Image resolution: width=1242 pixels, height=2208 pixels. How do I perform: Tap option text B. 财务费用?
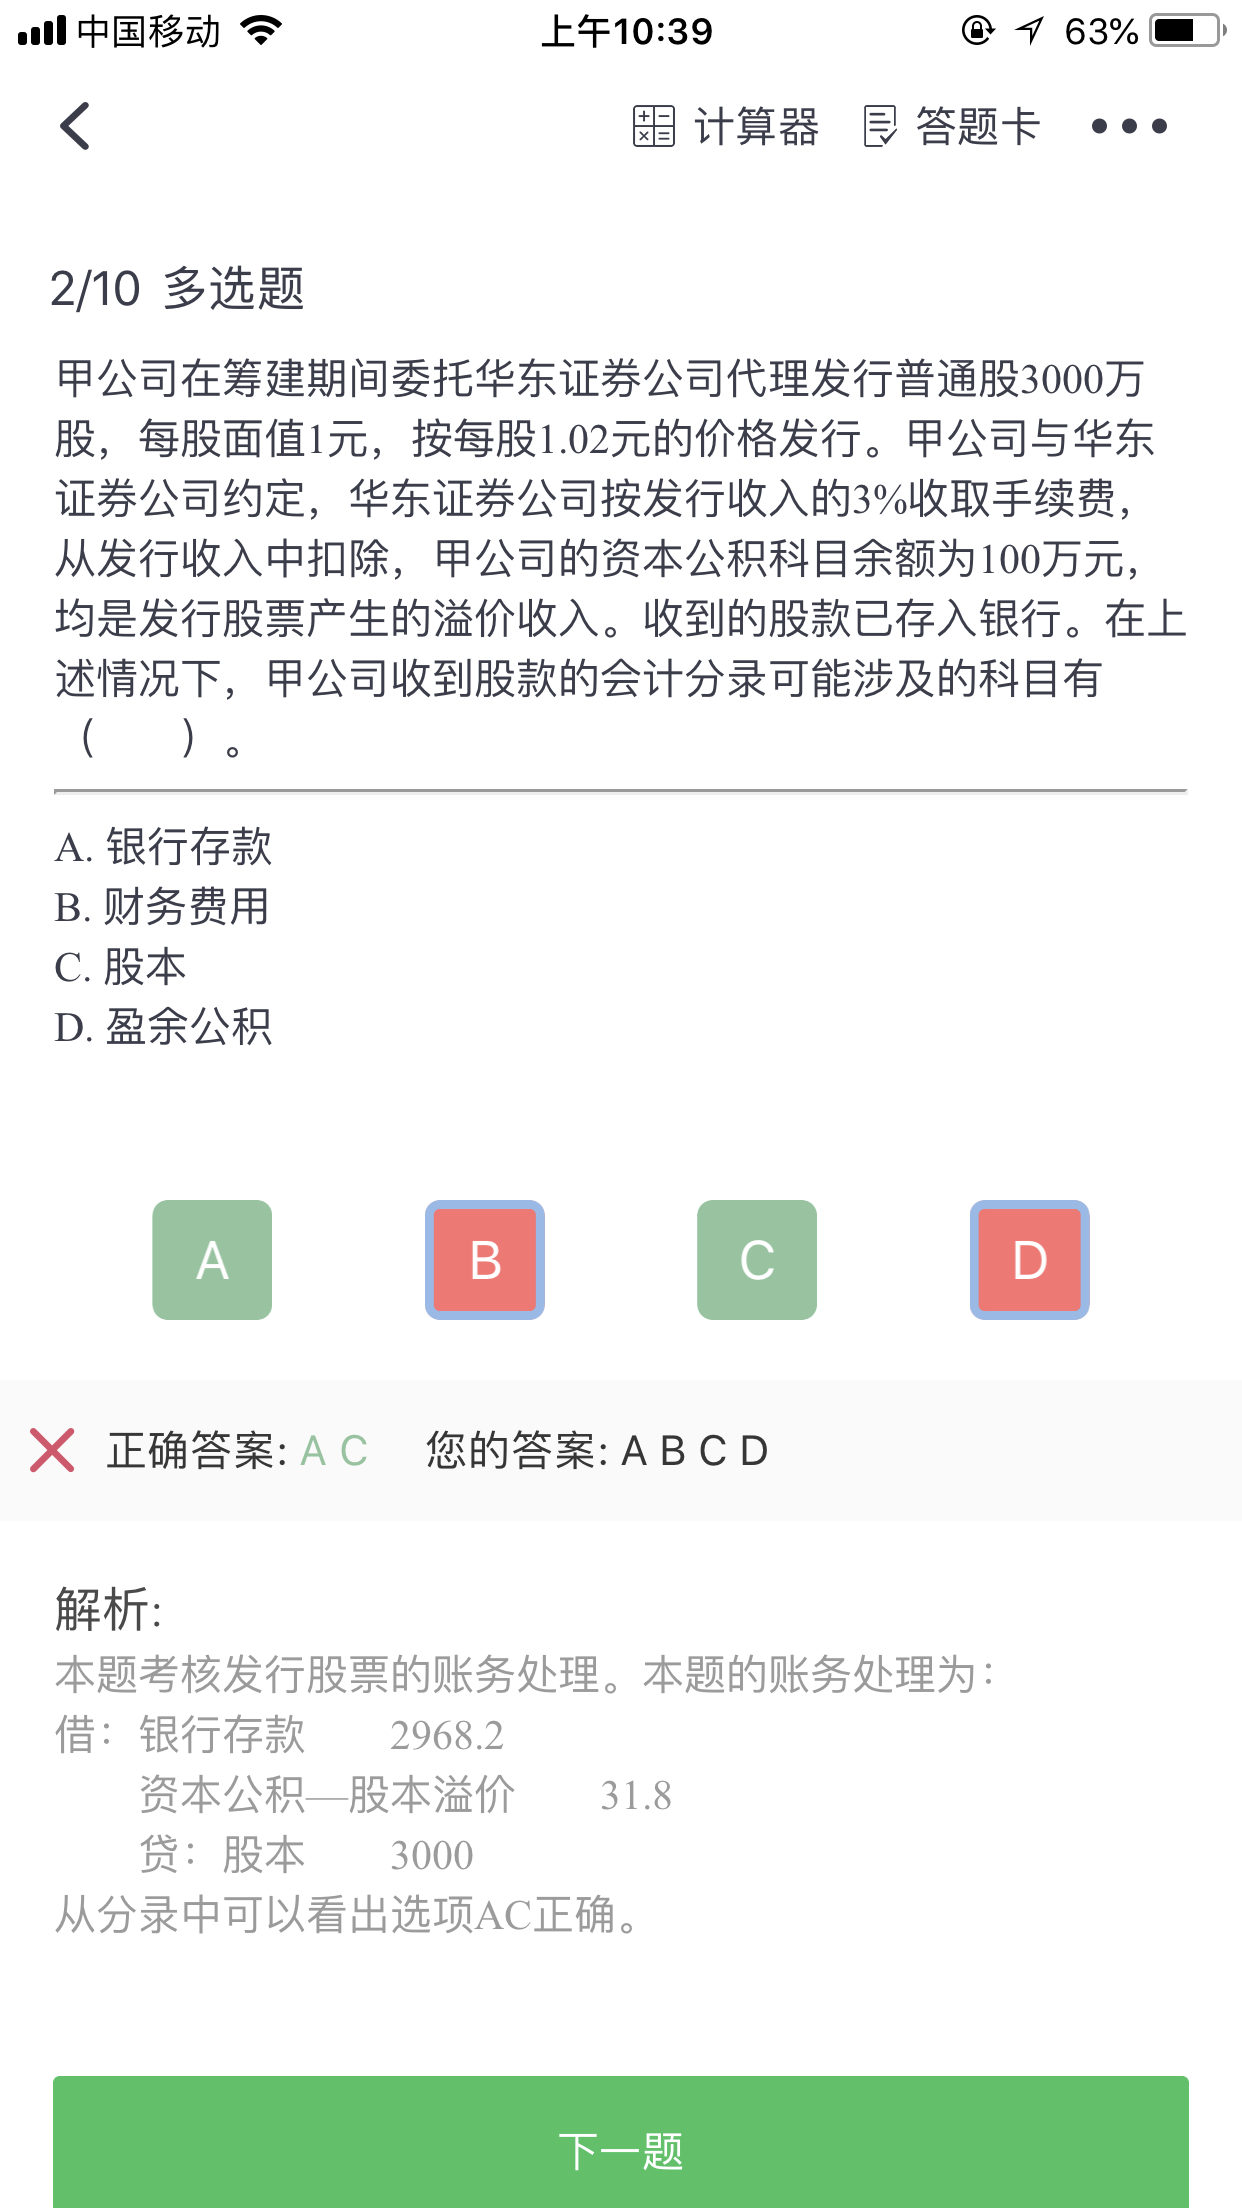(162, 907)
